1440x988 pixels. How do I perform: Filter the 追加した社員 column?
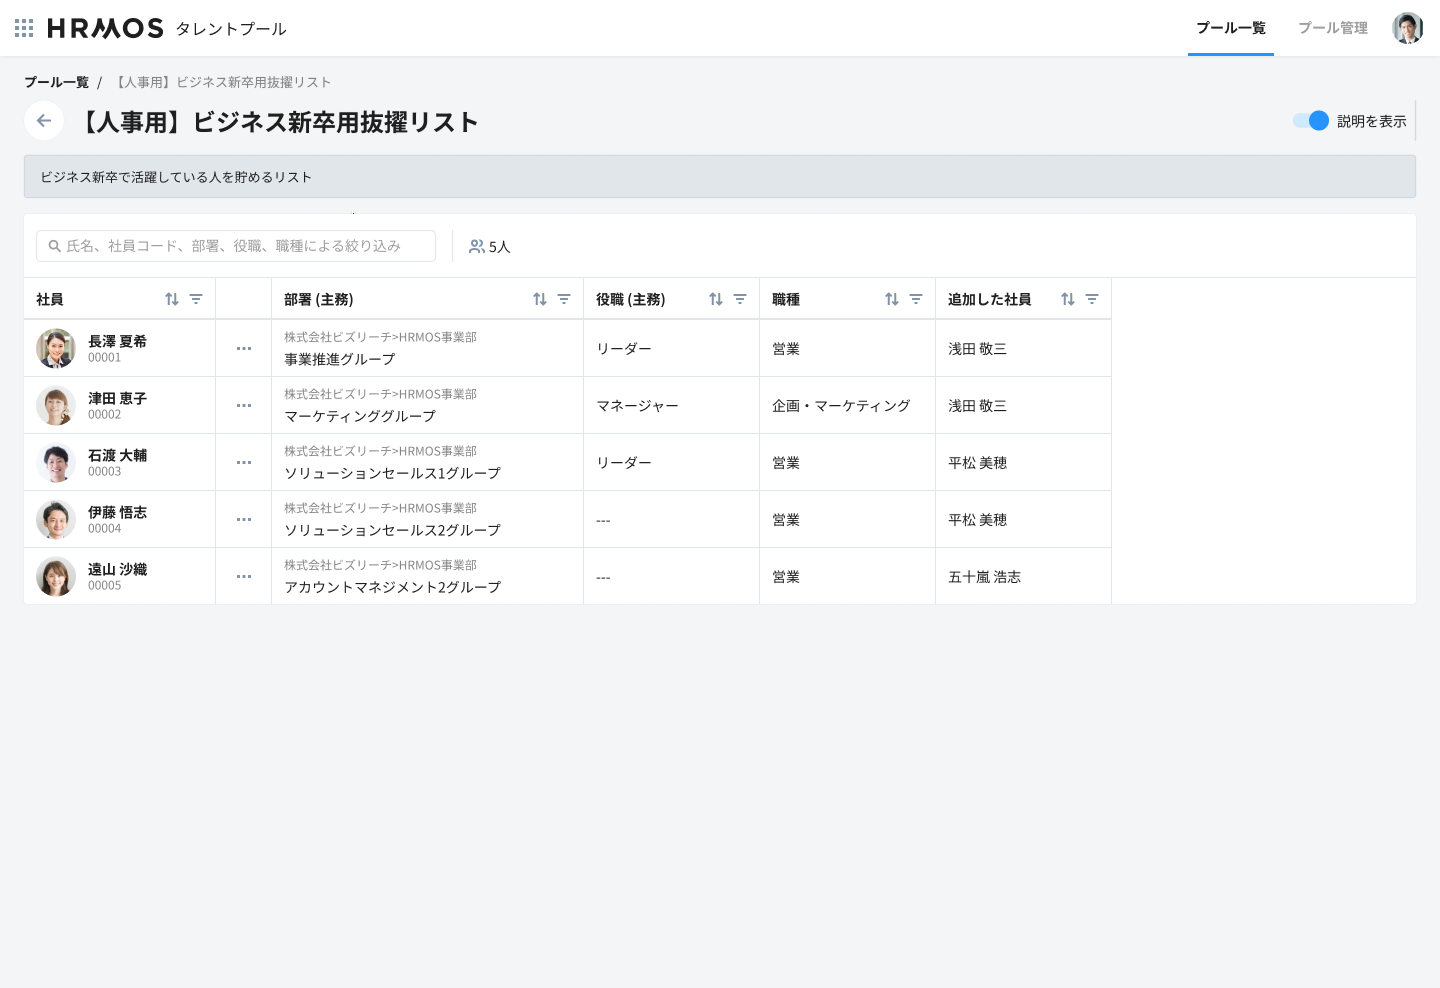click(x=1092, y=299)
